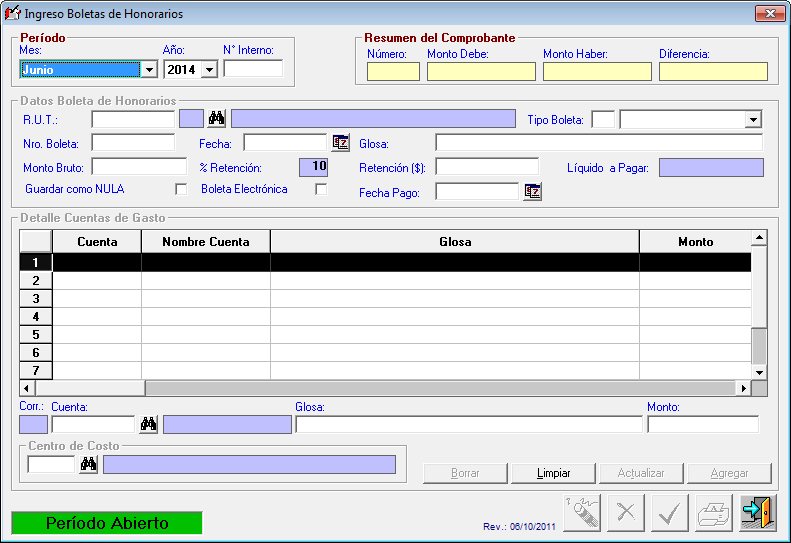Screen dimensions: 791x543
Task: Open the R.U.T. binoculars search
Action: [216, 119]
